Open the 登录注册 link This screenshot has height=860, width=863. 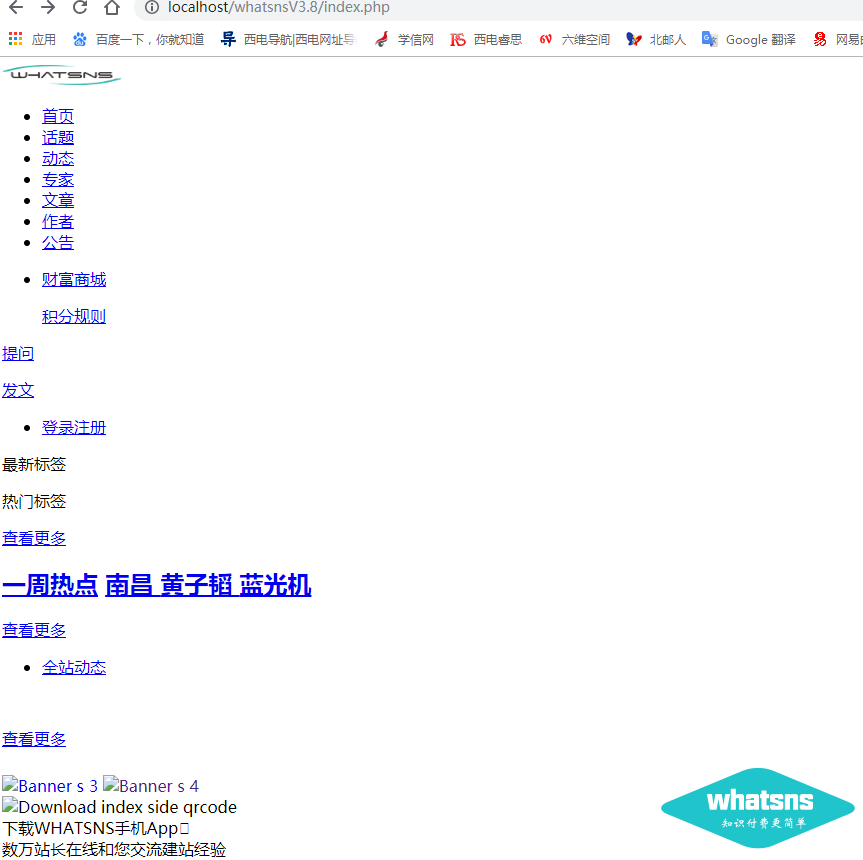pyautogui.click(x=74, y=427)
